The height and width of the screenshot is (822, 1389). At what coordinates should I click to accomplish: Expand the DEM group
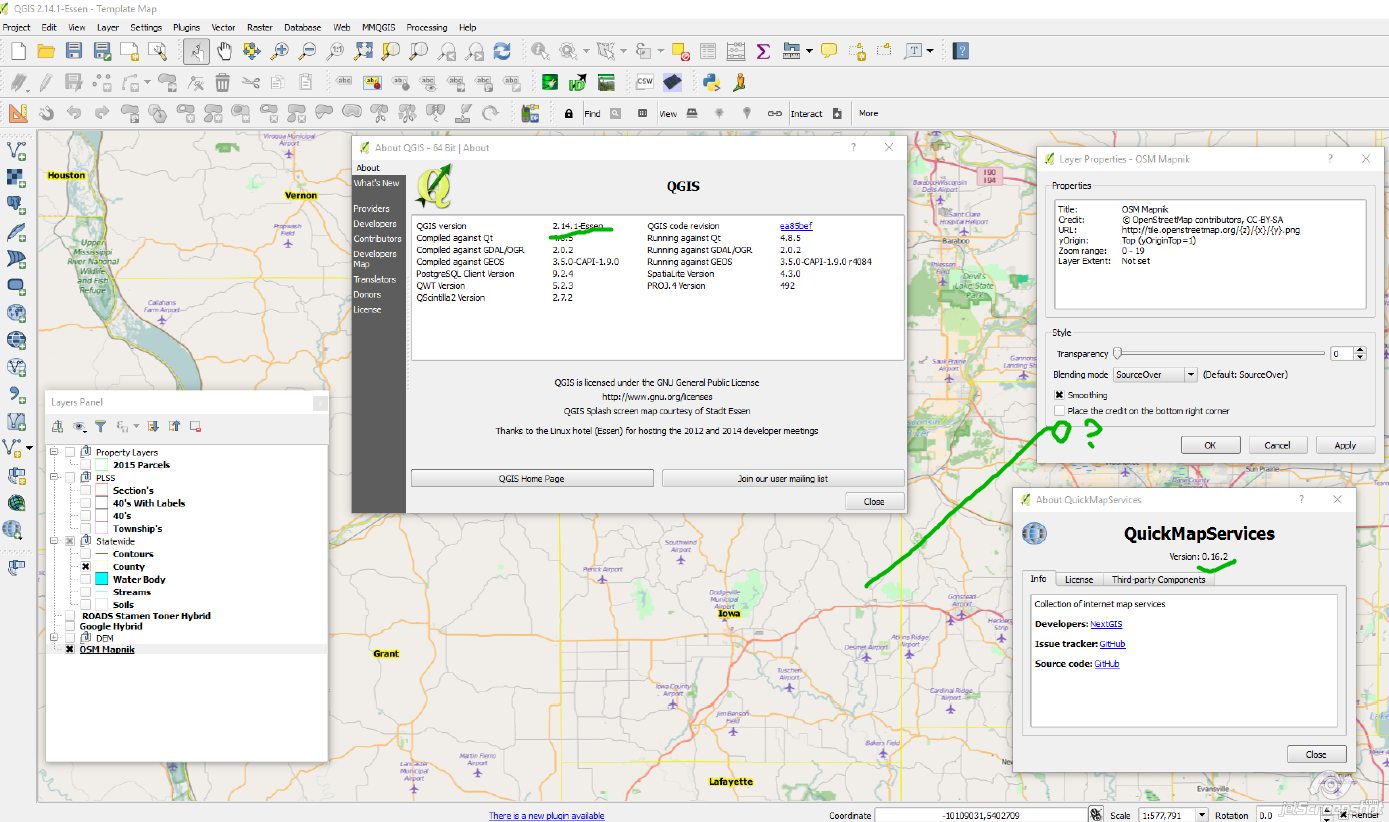pos(53,638)
